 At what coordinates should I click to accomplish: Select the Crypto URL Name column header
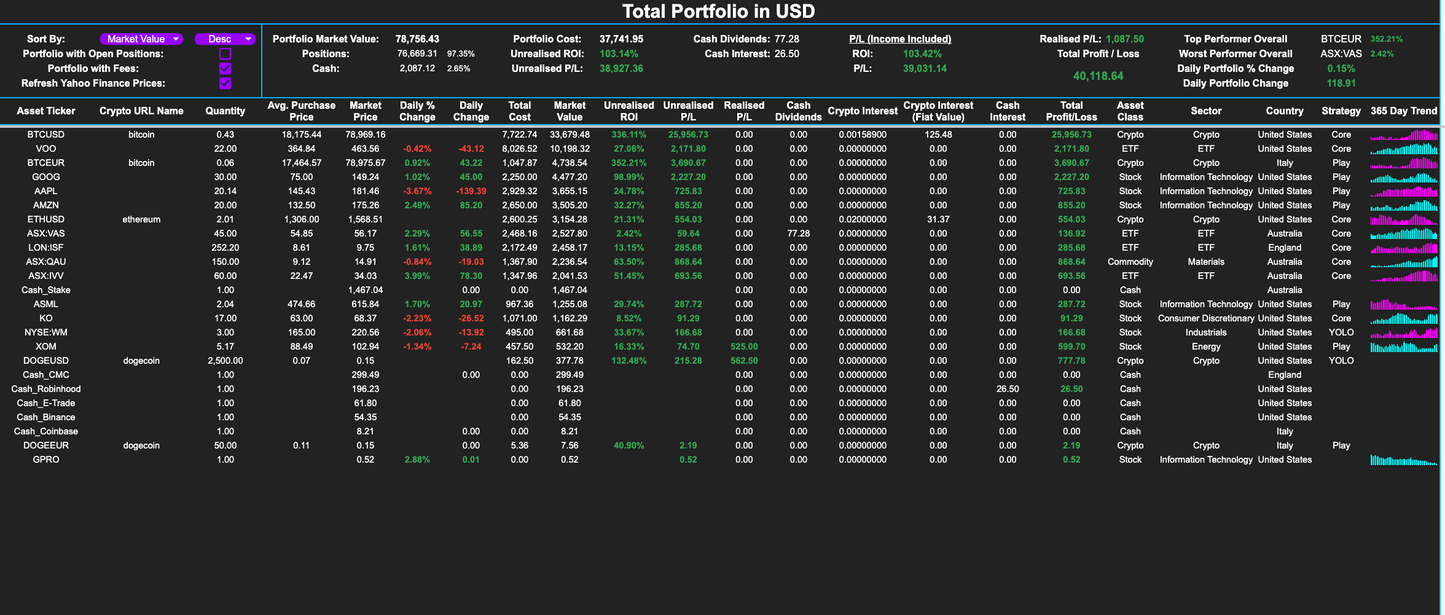(x=141, y=111)
